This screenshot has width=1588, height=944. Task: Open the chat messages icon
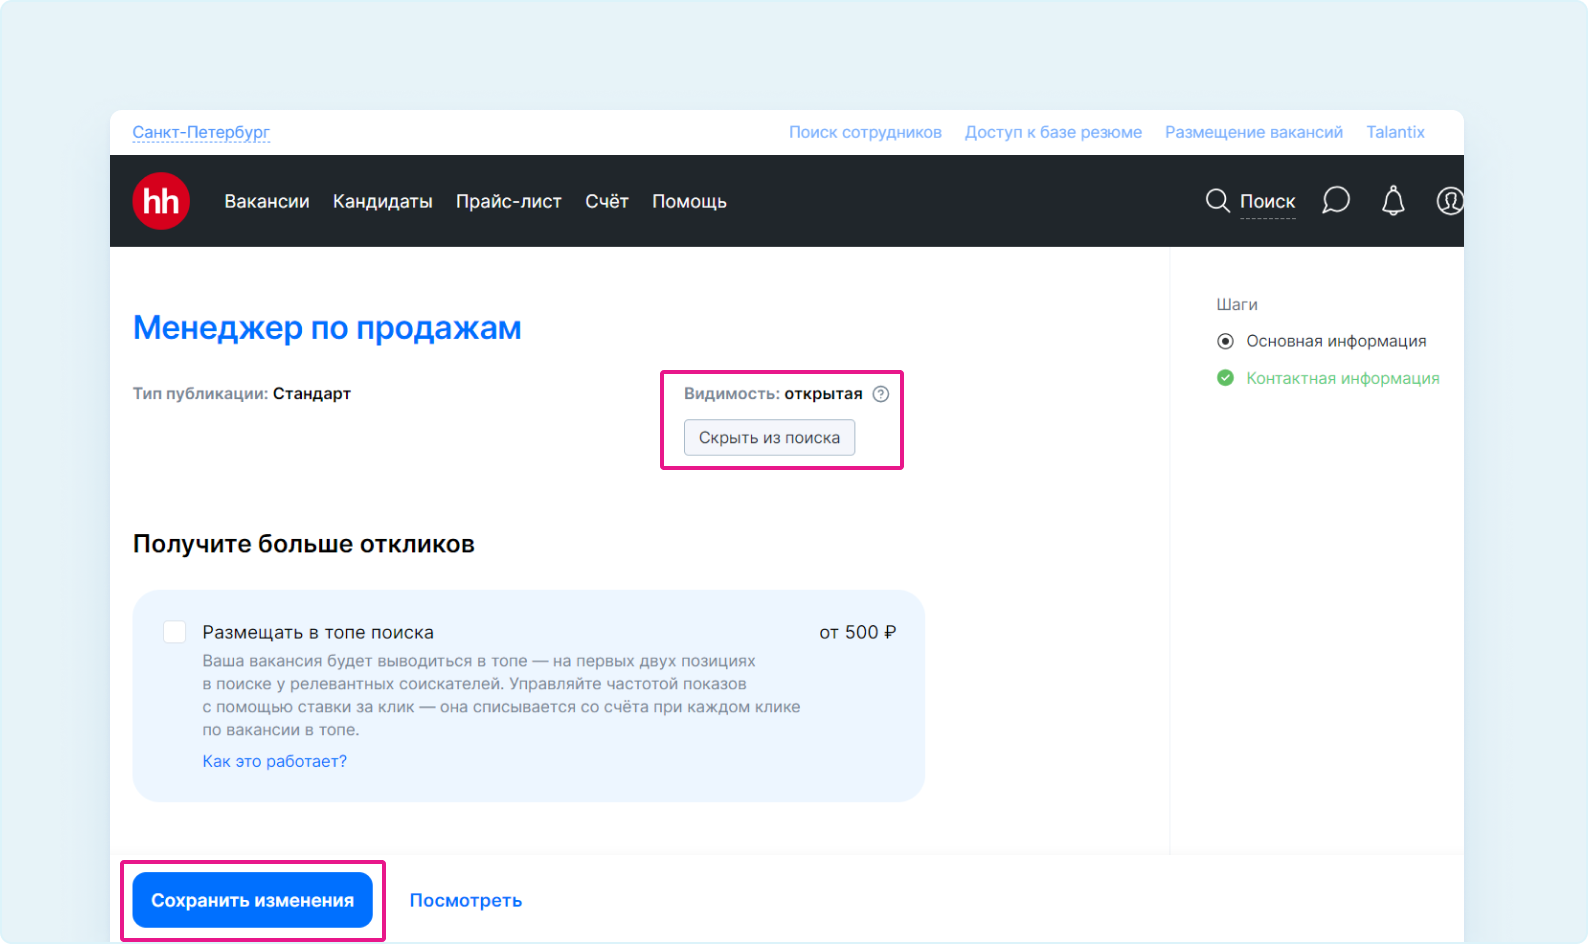point(1336,201)
